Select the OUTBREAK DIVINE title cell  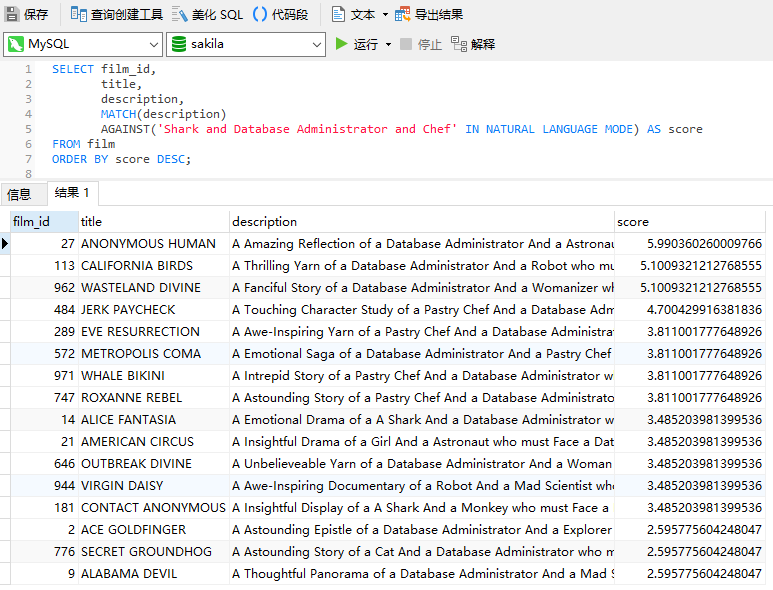[154, 463]
